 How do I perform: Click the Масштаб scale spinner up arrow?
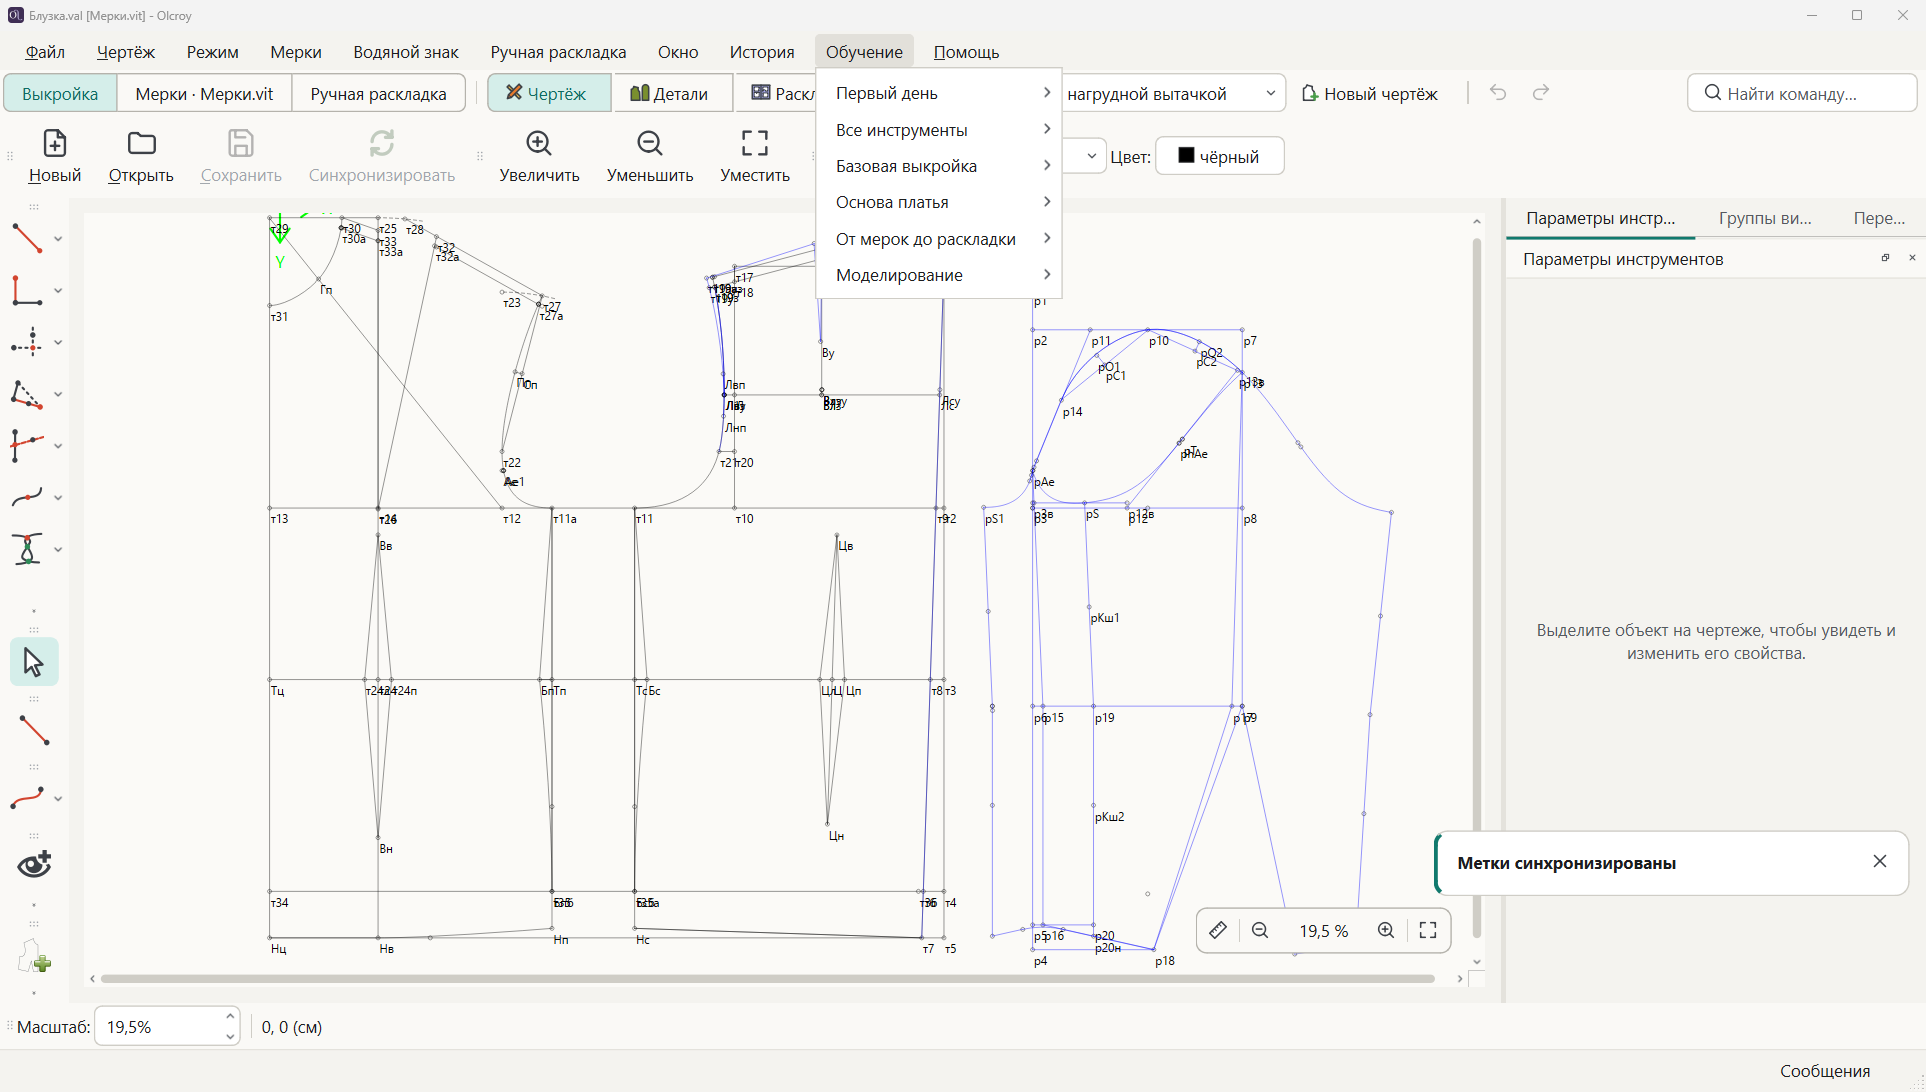click(230, 1016)
